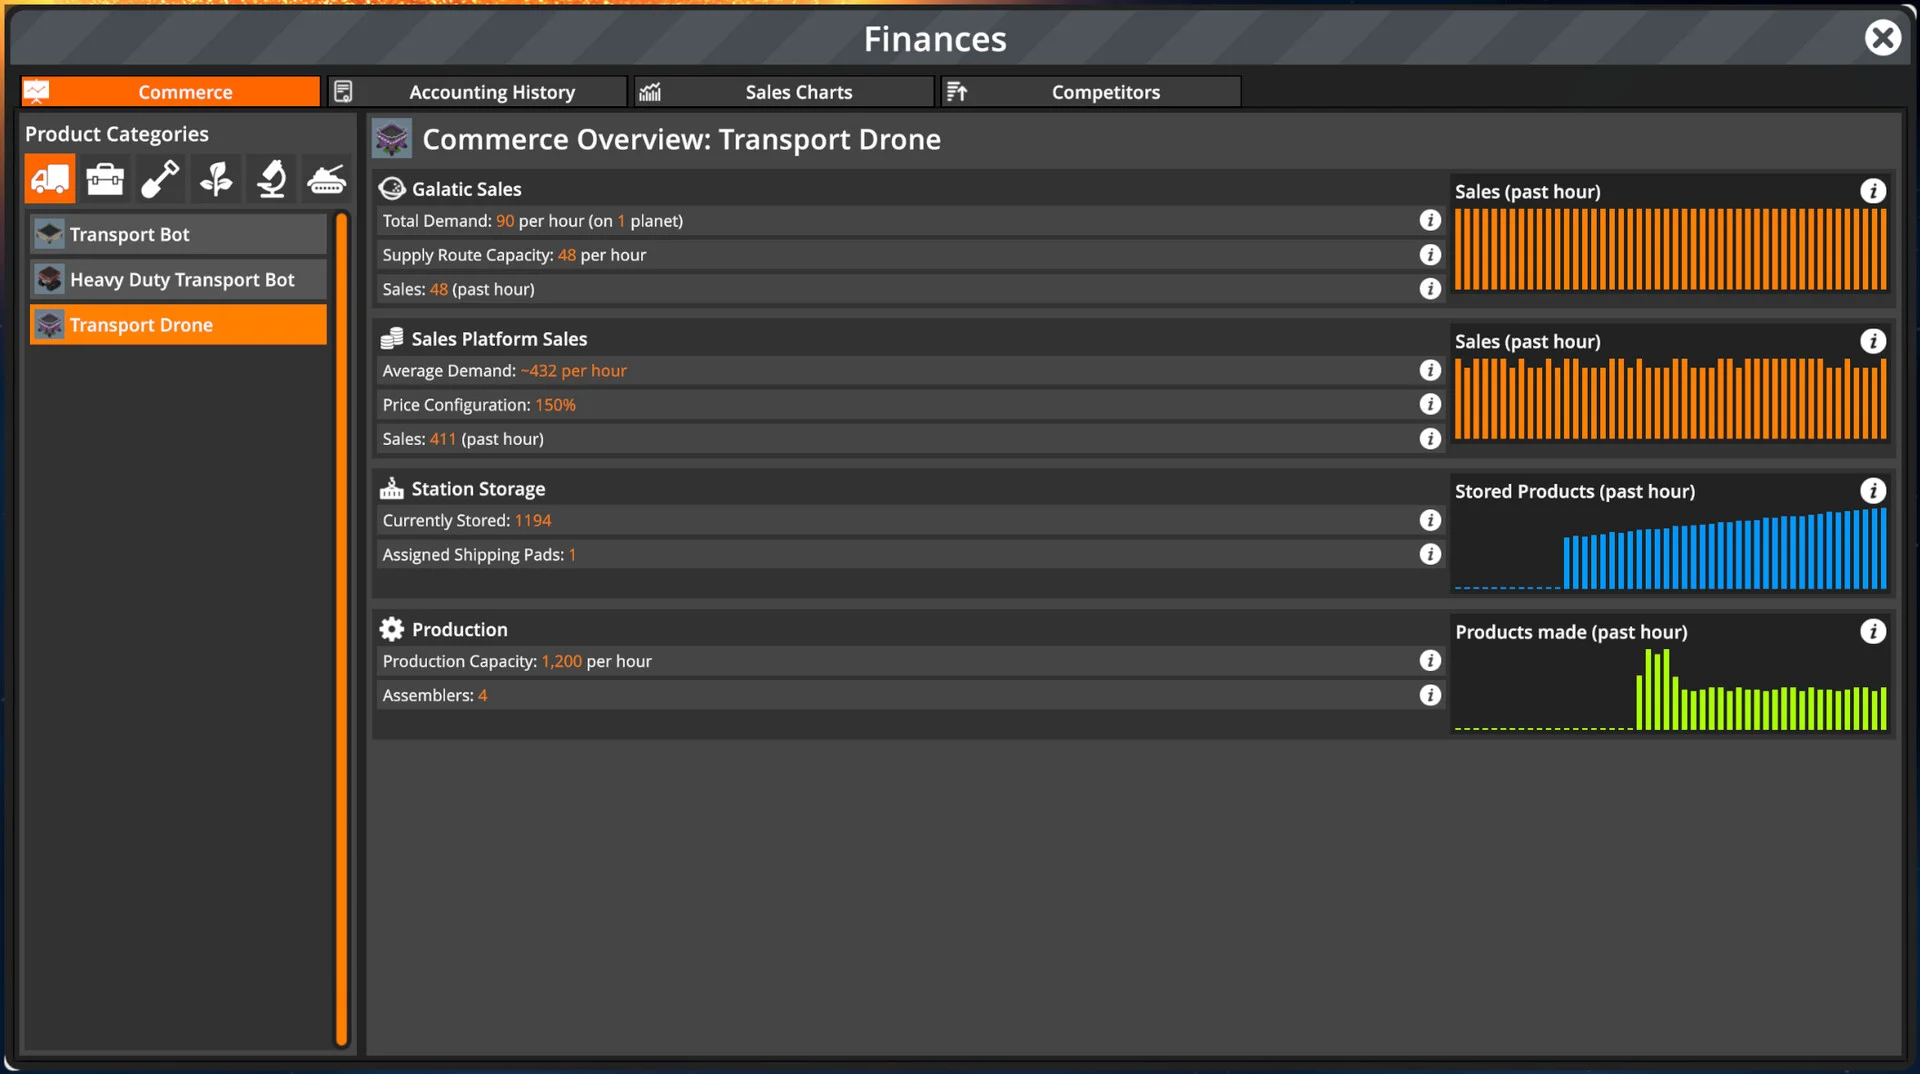Screen dimensions: 1920x1074
Task: Click the info icon next to Price Configuration
Action: (x=1430, y=404)
